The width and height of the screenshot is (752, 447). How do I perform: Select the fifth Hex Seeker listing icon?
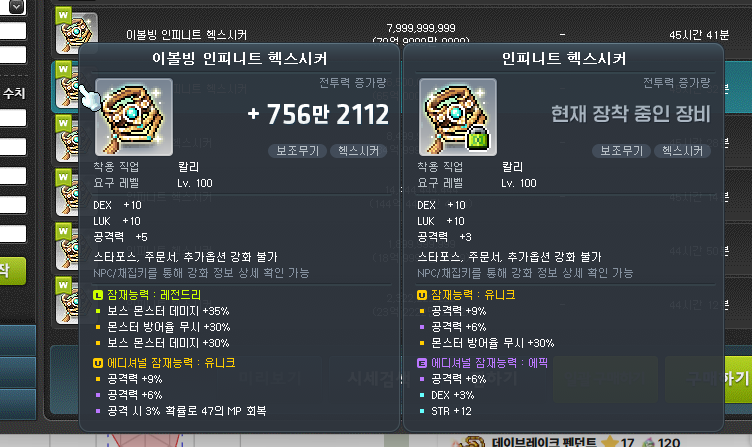click(67, 247)
